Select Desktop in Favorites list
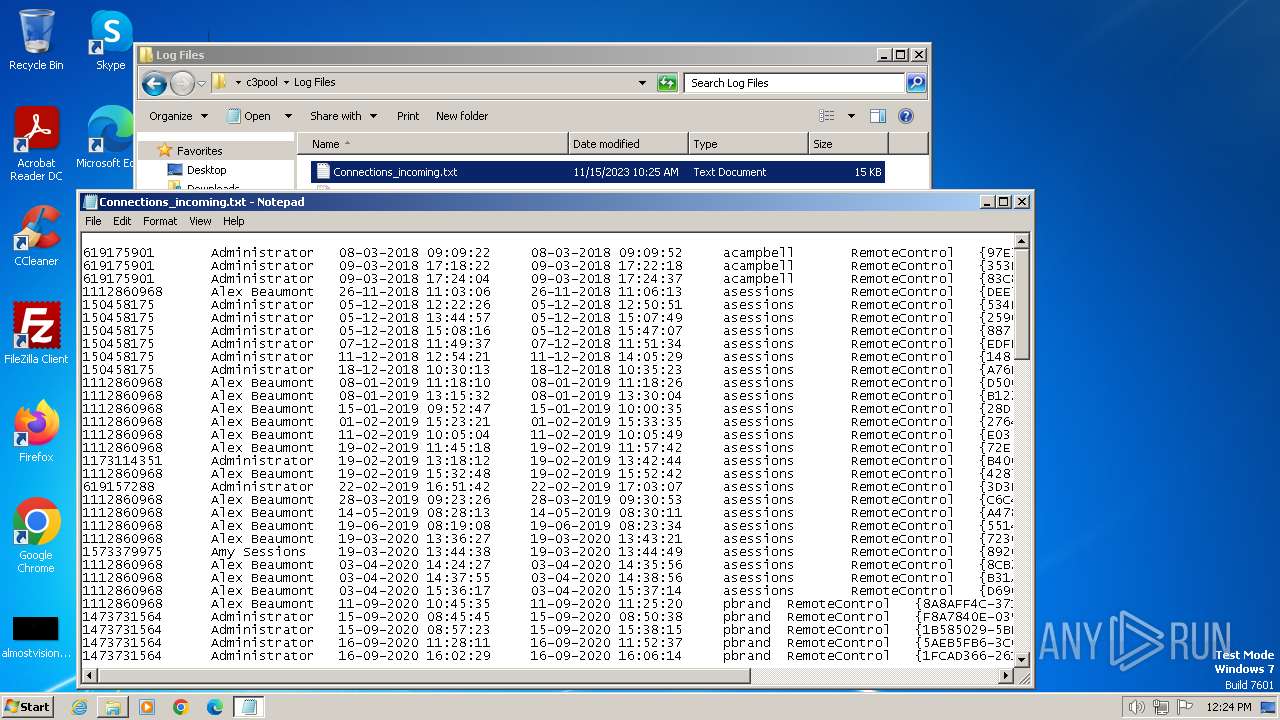This screenshot has width=1280, height=720. point(206,170)
